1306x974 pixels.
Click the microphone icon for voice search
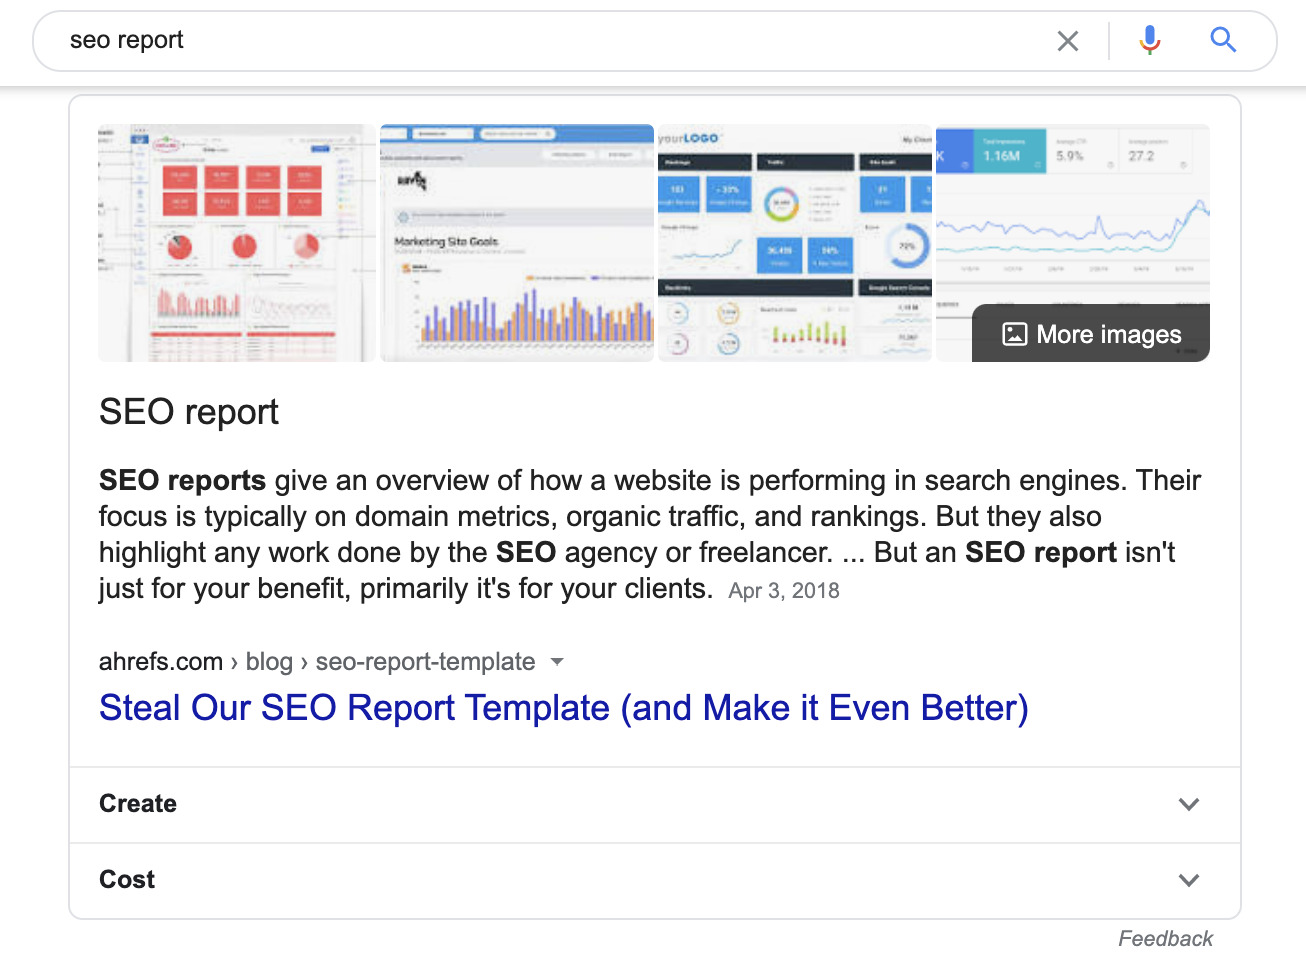point(1150,41)
